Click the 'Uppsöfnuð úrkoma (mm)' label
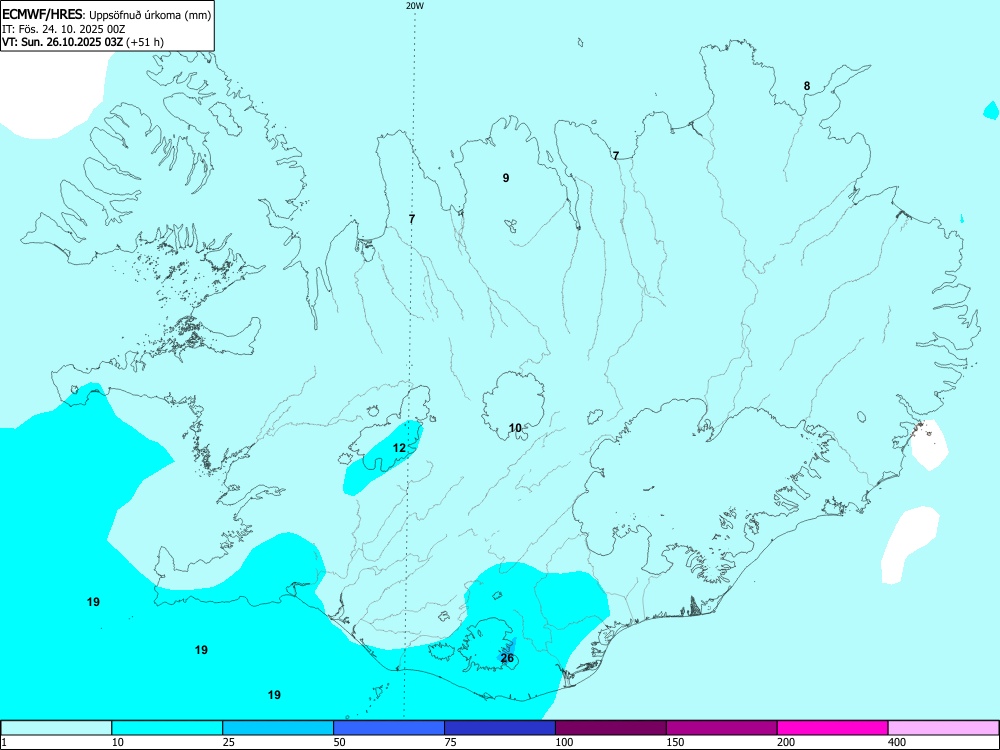The width and height of the screenshot is (1000, 750). coord(149,15)
